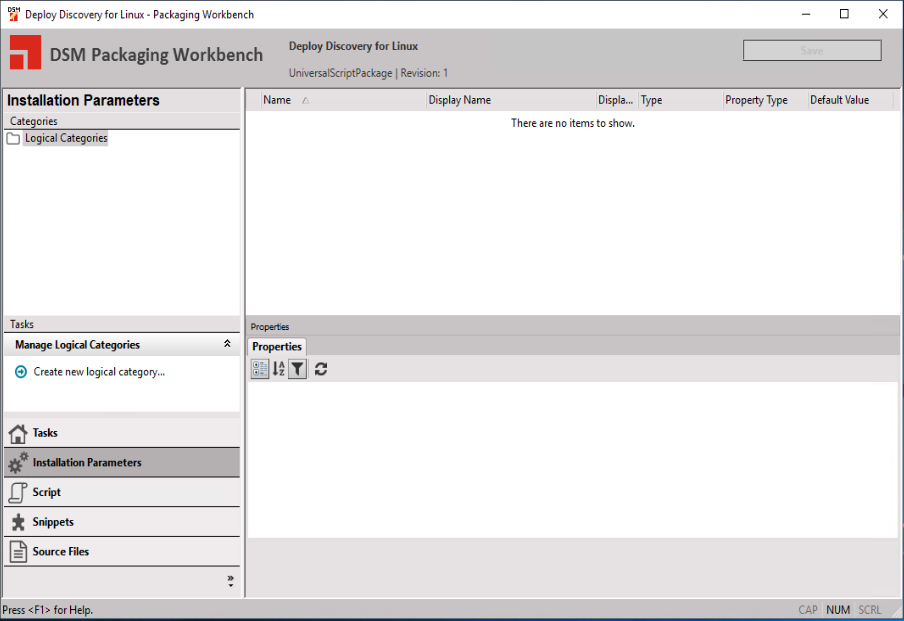904x621 pixels.
Task: Enable the filter in the Properties toolbar
Action: [x=297, y=369]
